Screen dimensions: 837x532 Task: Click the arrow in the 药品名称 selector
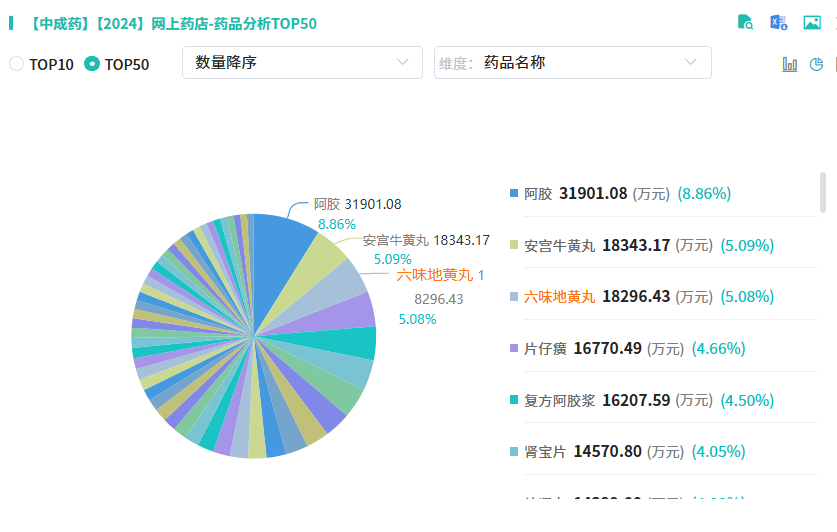691,62
